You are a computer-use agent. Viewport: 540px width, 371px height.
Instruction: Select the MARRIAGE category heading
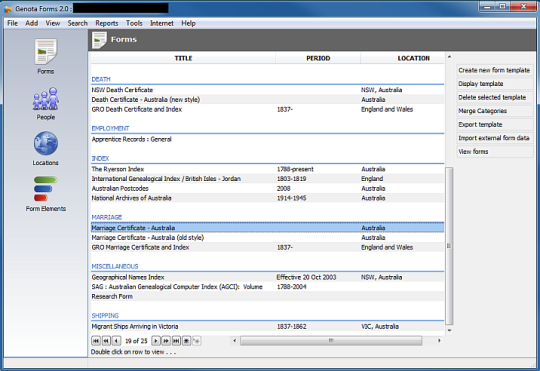(107, 217)
